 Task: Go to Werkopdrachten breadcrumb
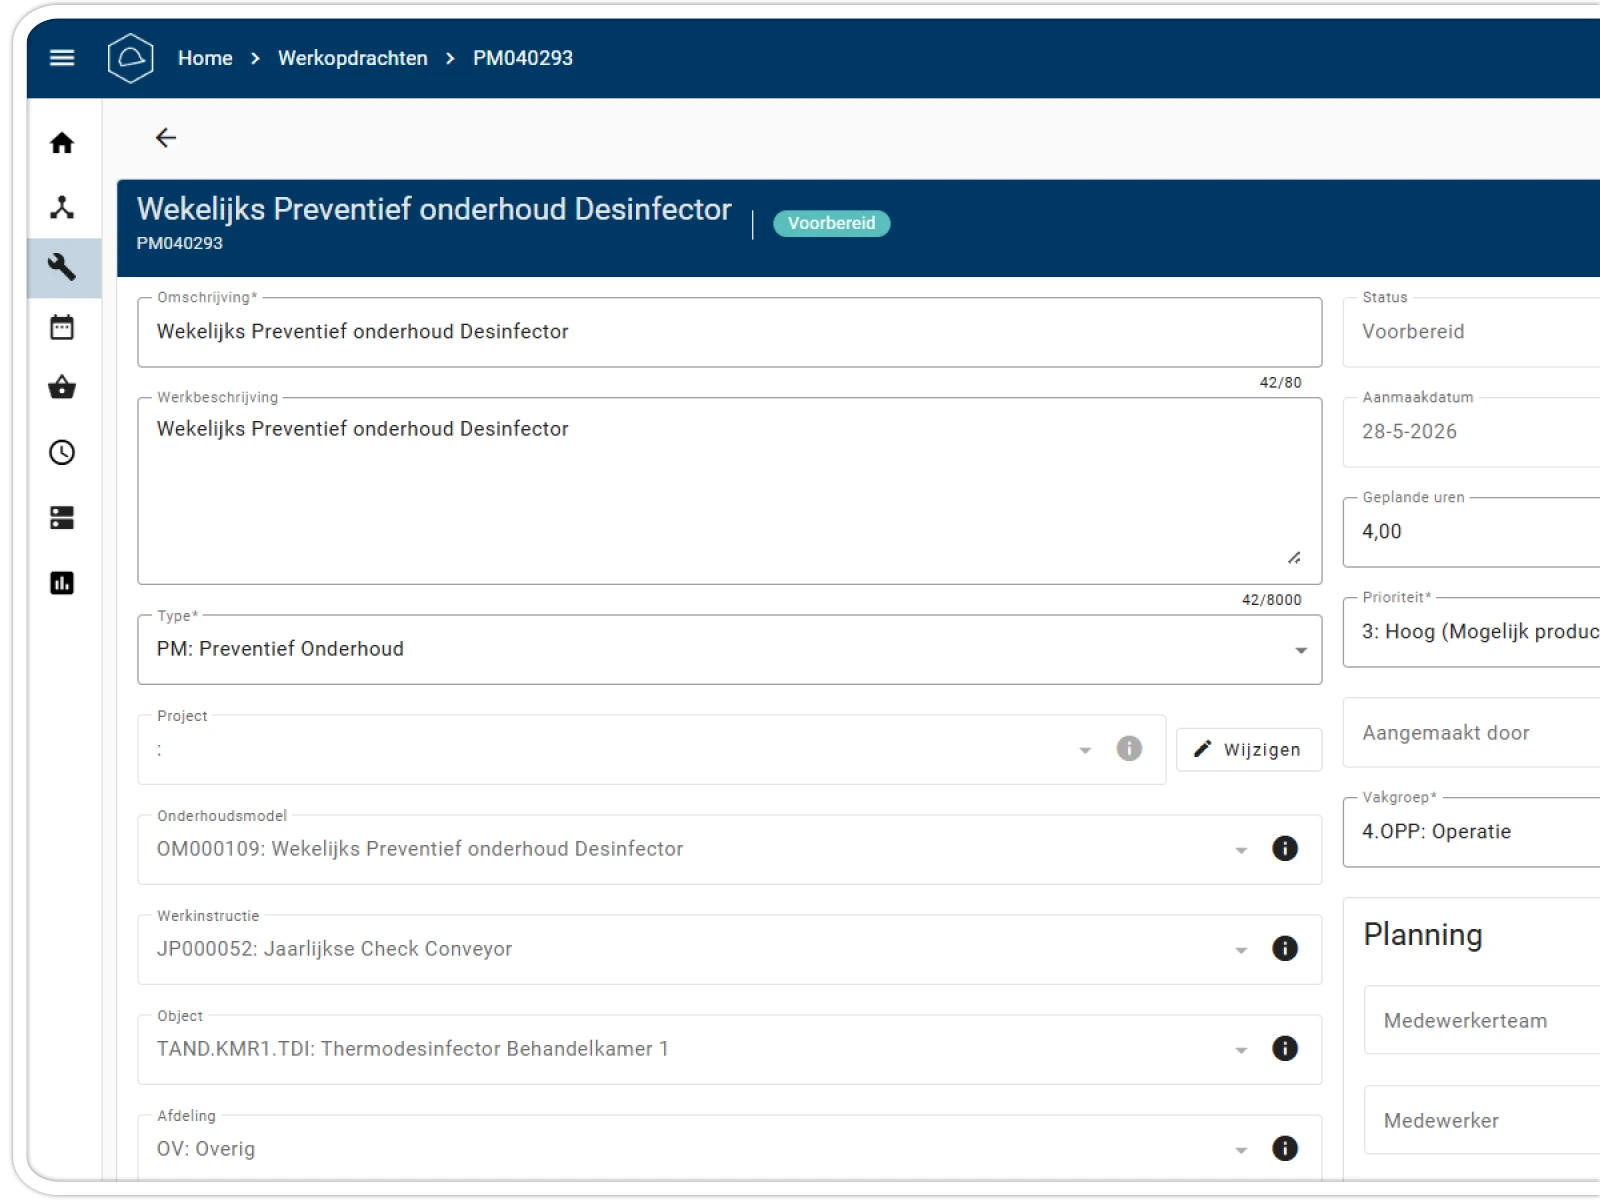352,58
